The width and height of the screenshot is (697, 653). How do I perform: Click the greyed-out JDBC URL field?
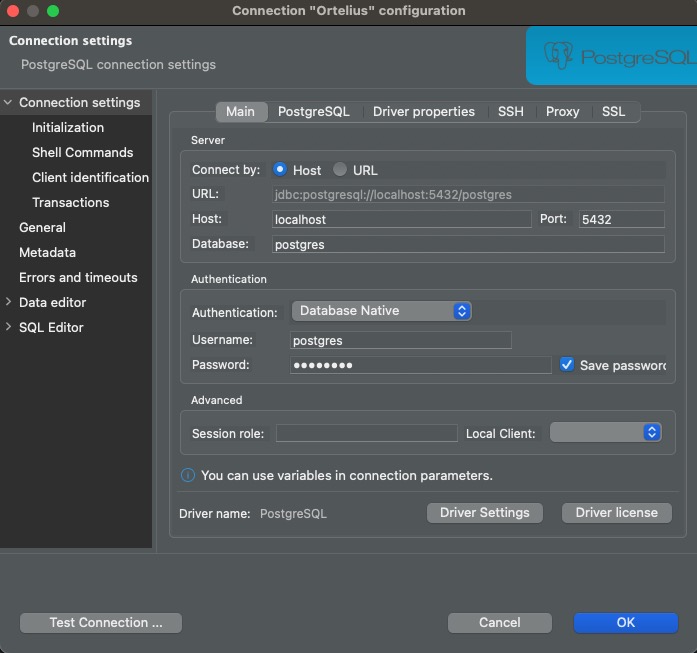468,194
